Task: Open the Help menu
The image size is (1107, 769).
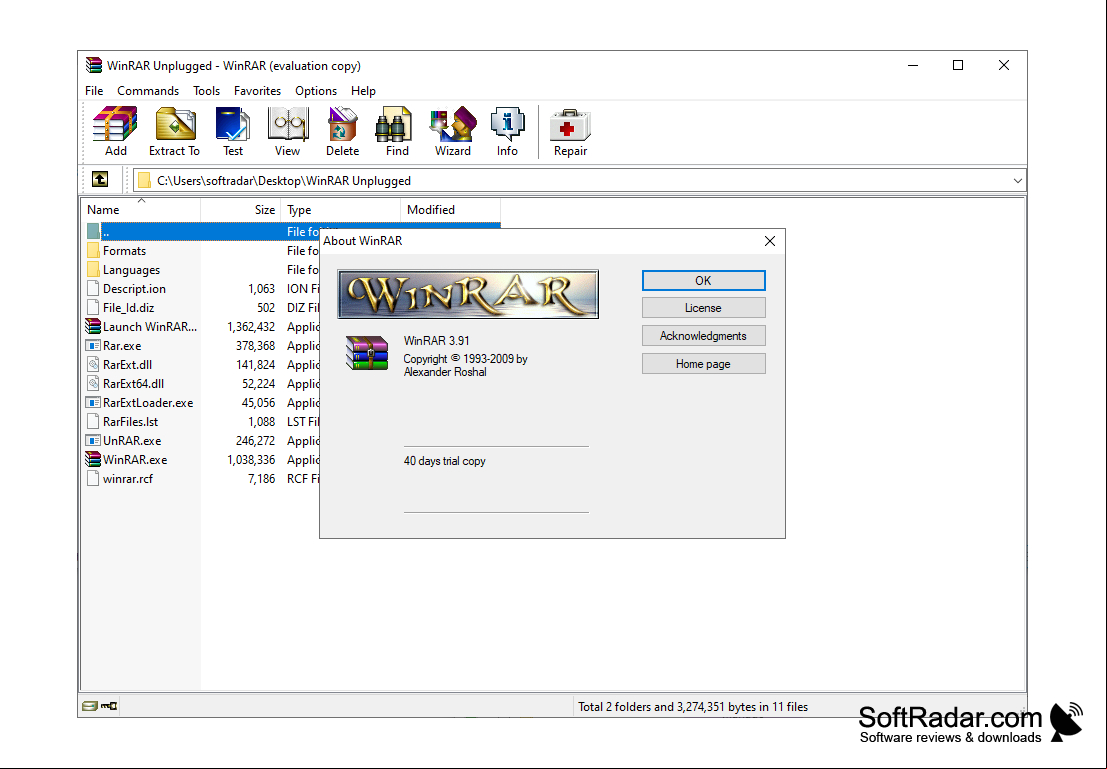Action: [x=364, y=90]
